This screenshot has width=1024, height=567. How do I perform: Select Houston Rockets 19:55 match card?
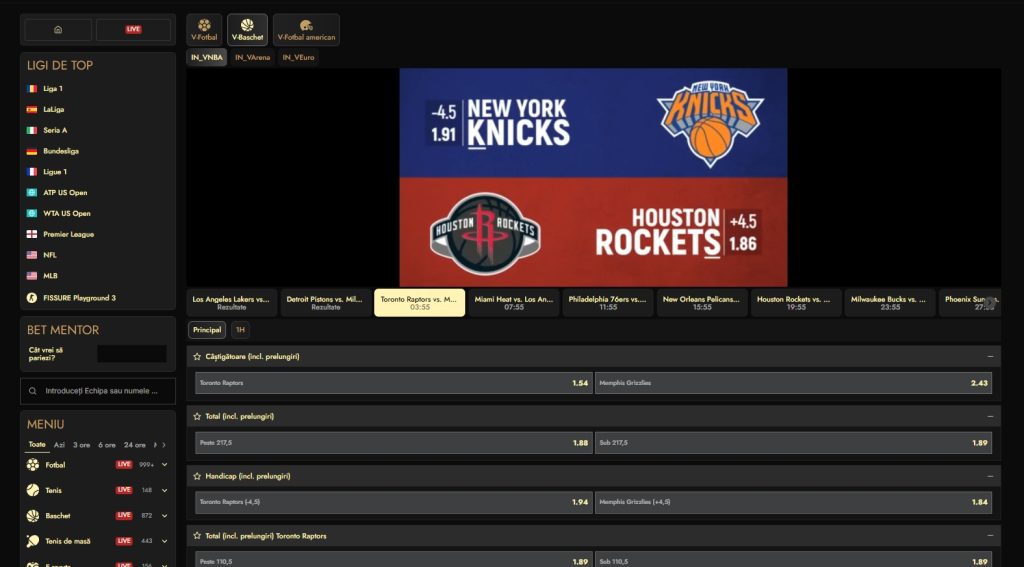[x=796, y=303]
